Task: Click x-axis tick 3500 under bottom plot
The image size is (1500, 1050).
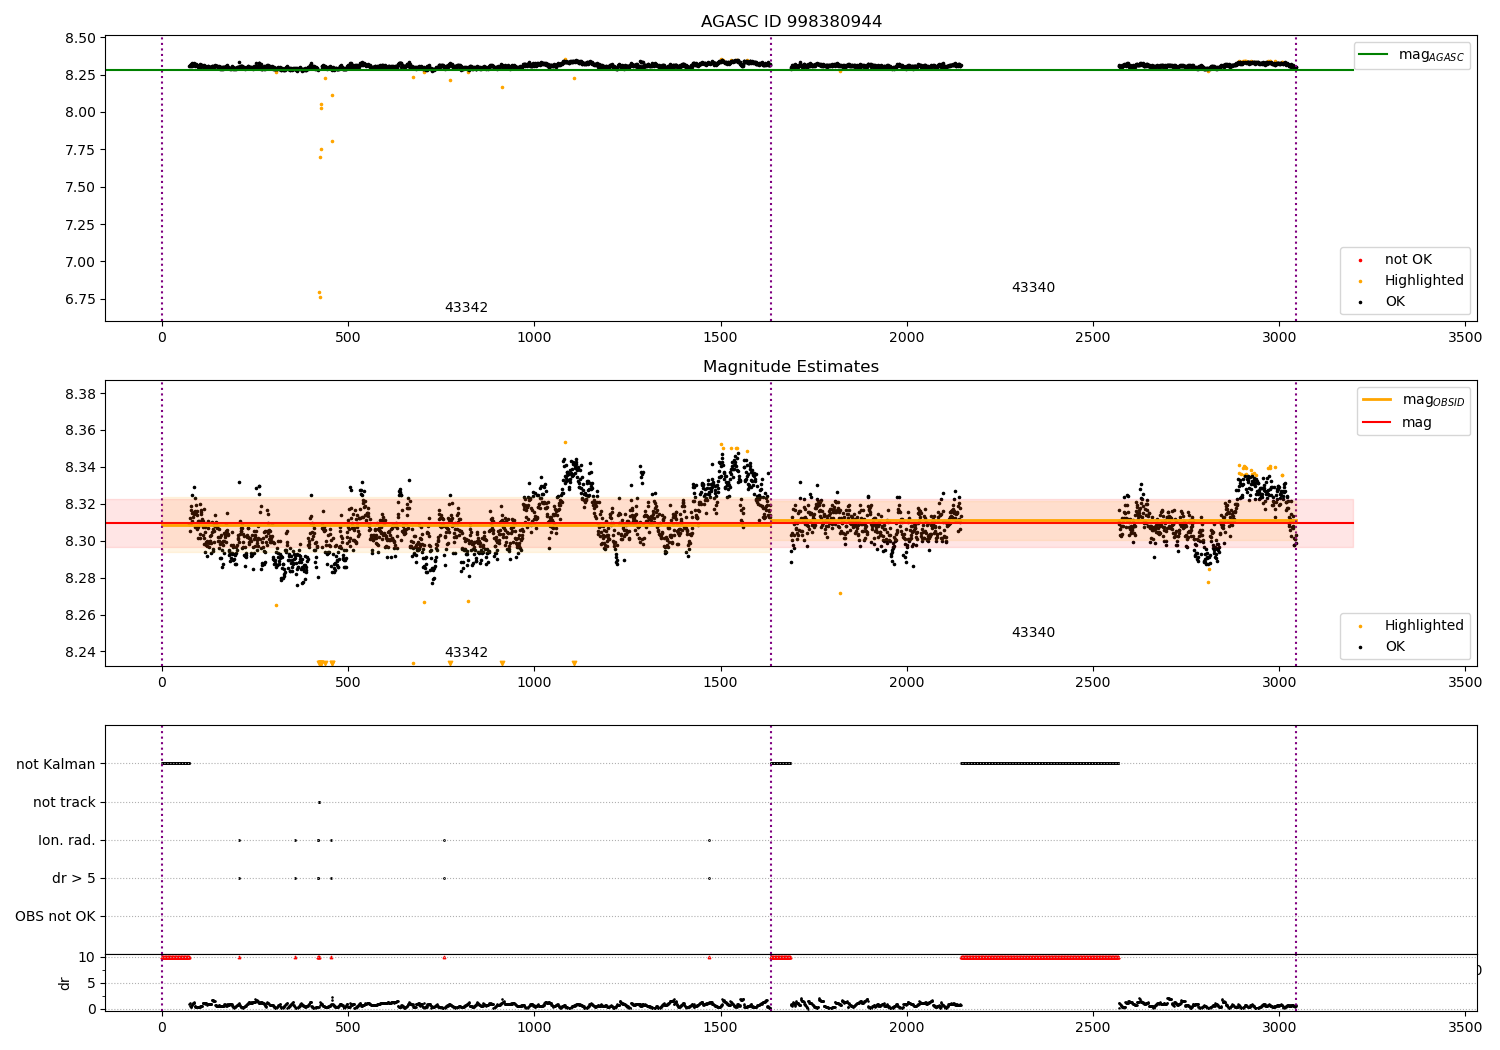Action: (x=1465, y=1028)
